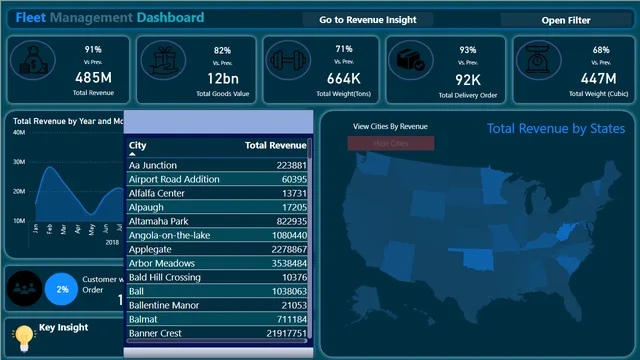The width and height of the screenshot is (640, 360).
Task: Click the Total Revenue by States title
Action: point(556,129)
